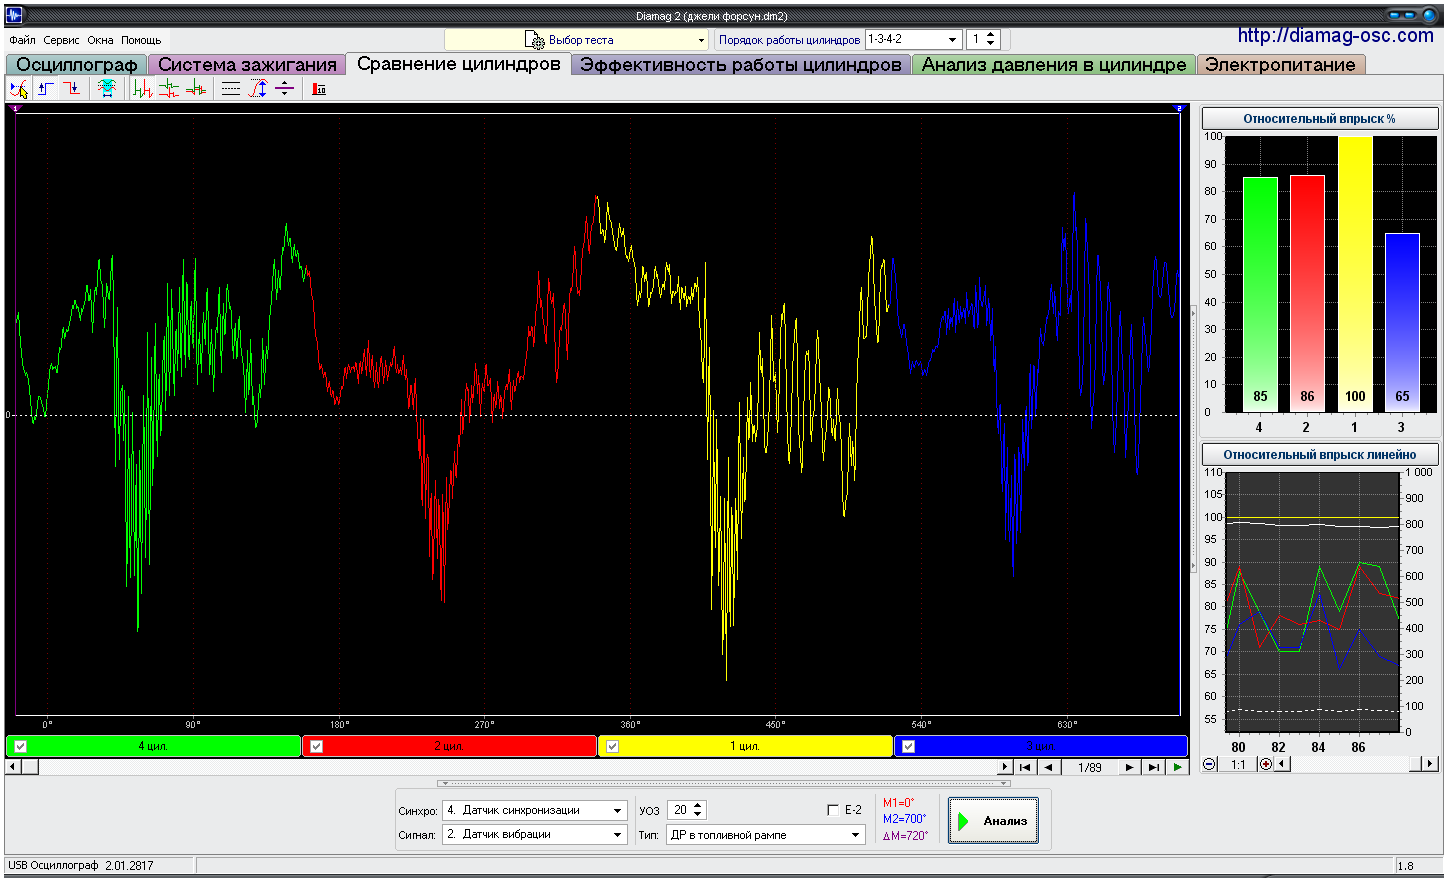Click the red bar chart '10' icon

pos(319,89)
